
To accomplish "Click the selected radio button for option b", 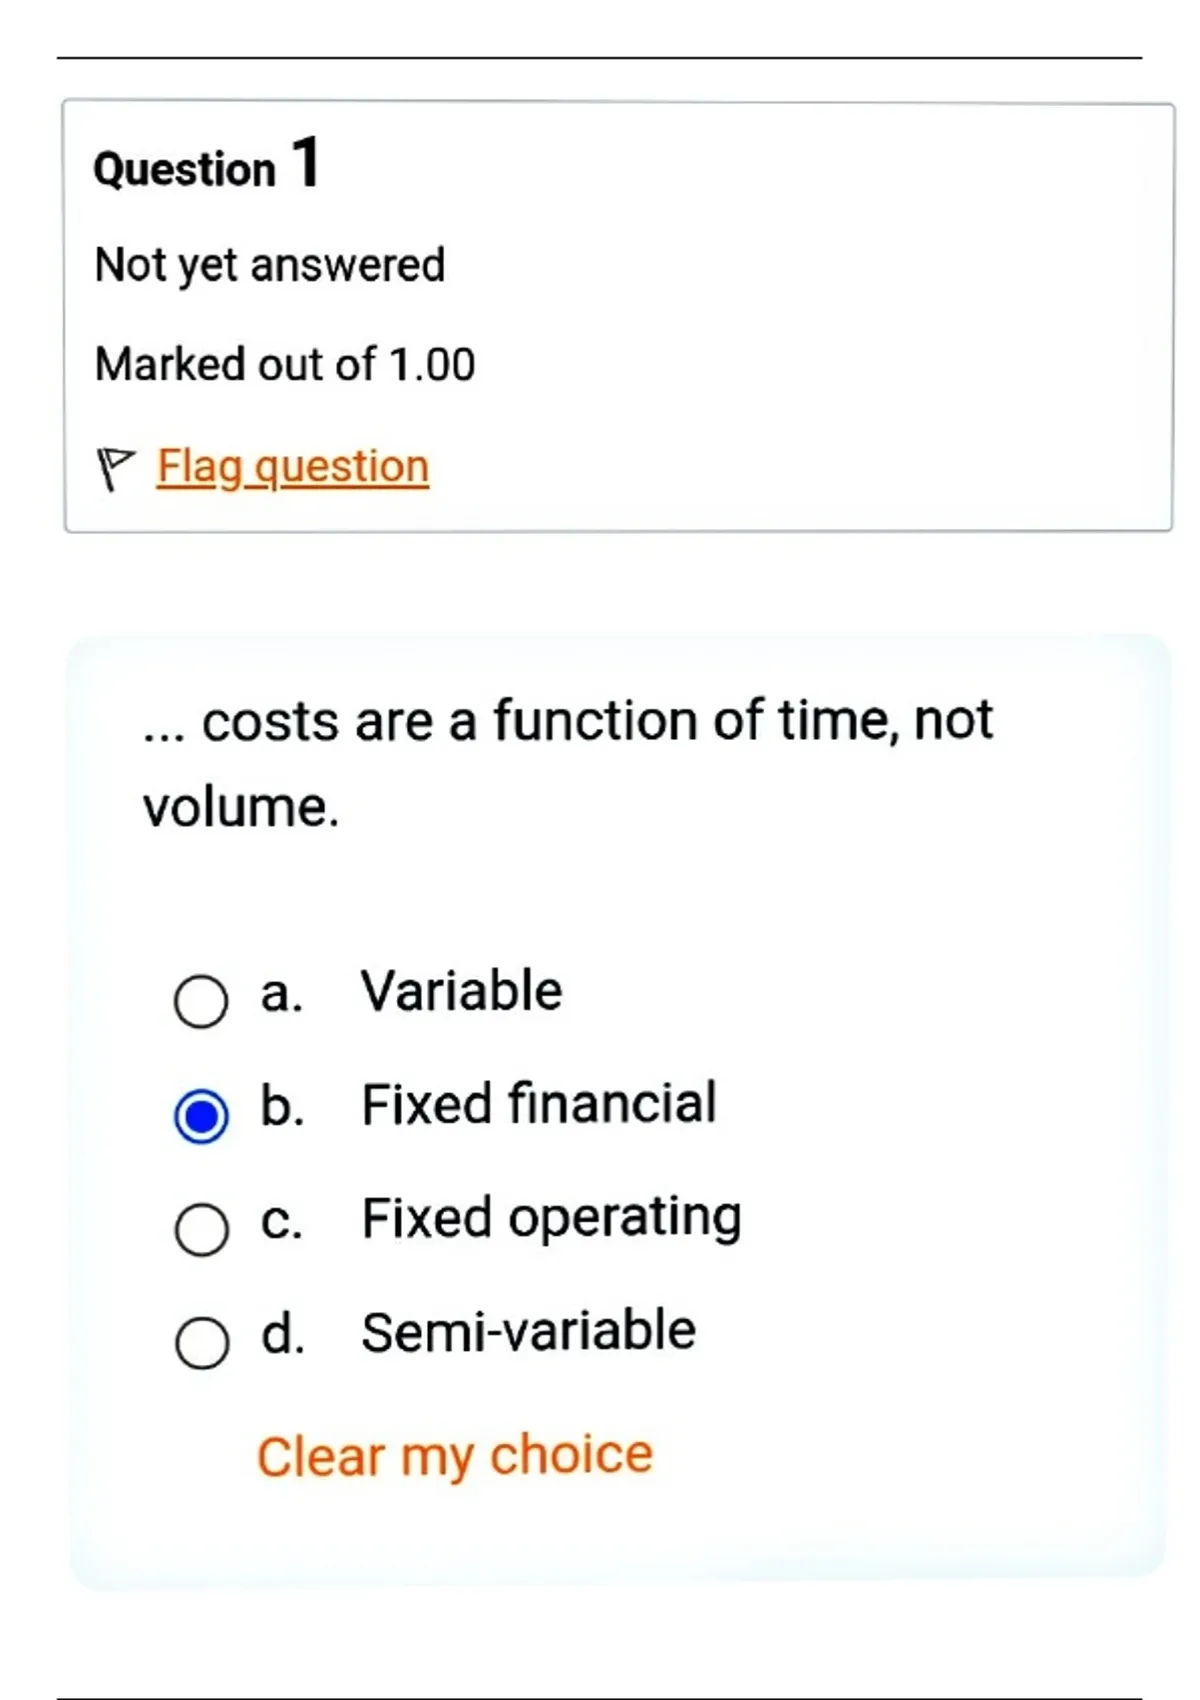I will pos(201,1115).
